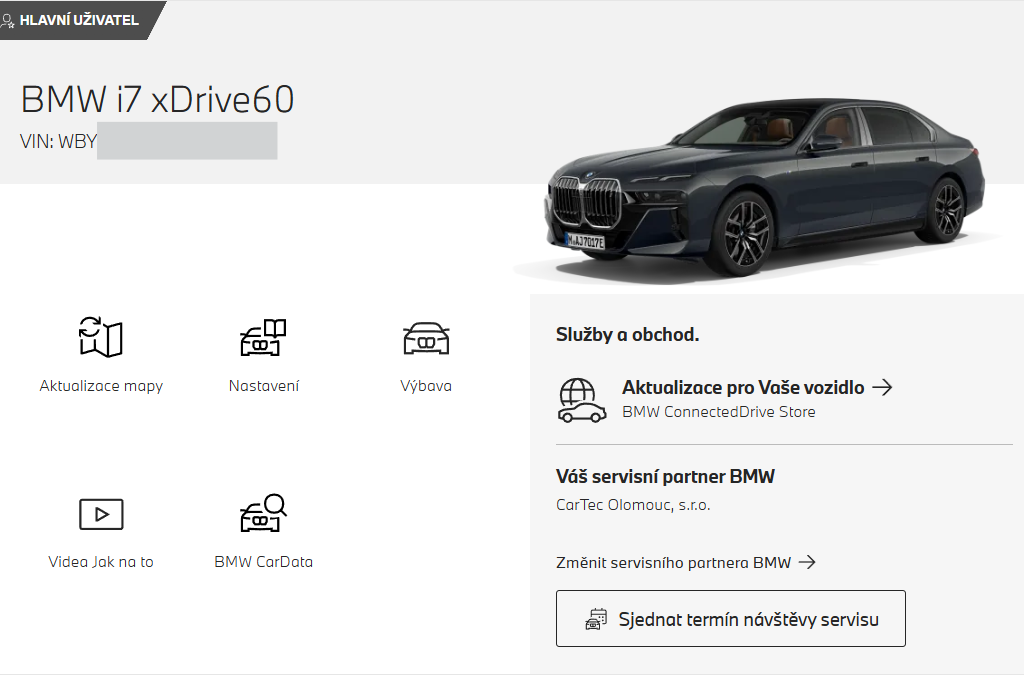Click the Výbava label

(426, 386)
